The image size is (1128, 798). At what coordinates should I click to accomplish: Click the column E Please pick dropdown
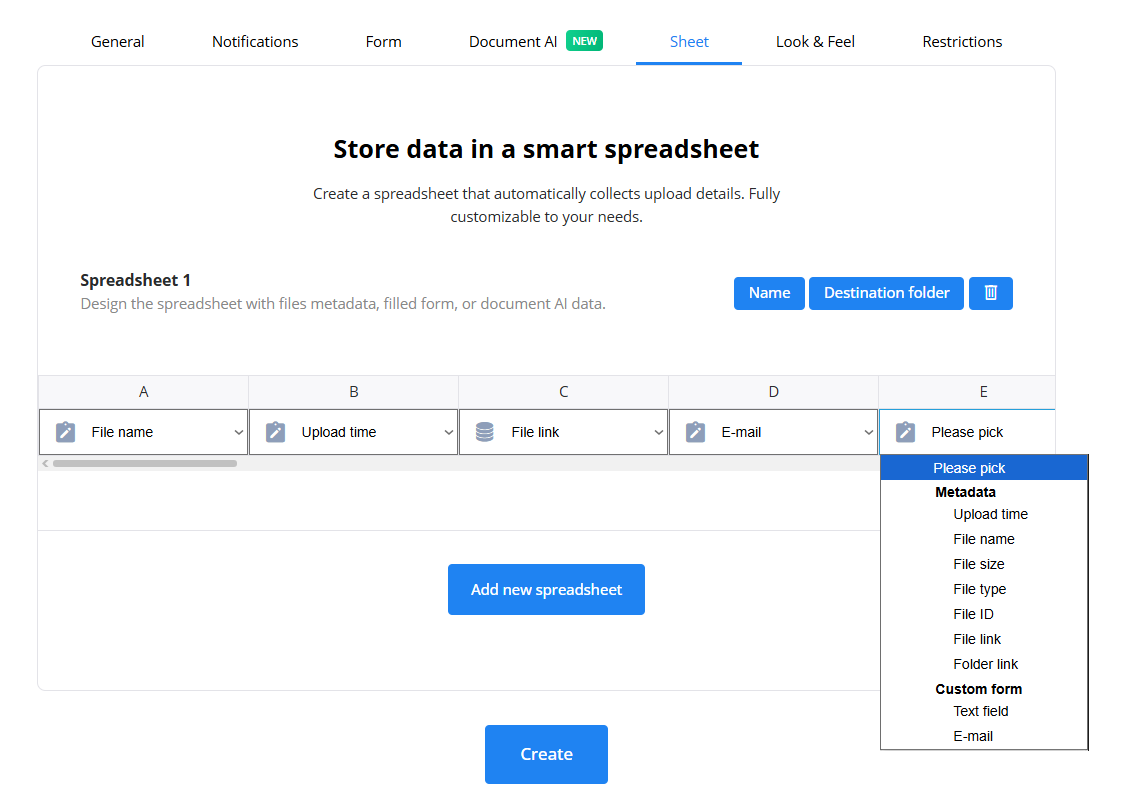968,432
